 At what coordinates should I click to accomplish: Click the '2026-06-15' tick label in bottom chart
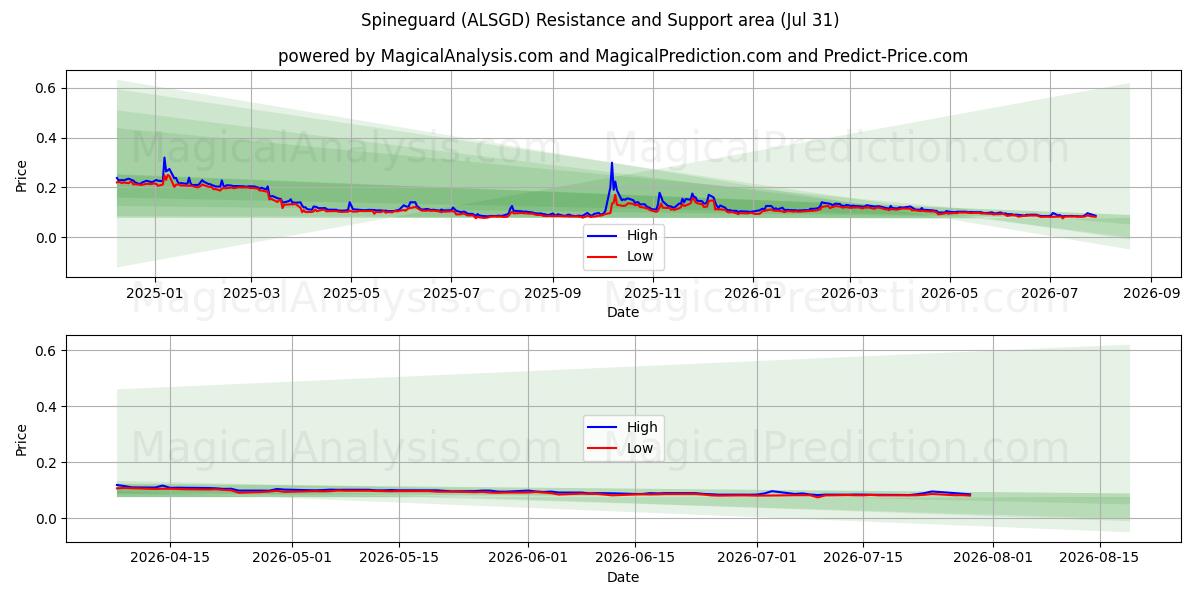(635, 558)
